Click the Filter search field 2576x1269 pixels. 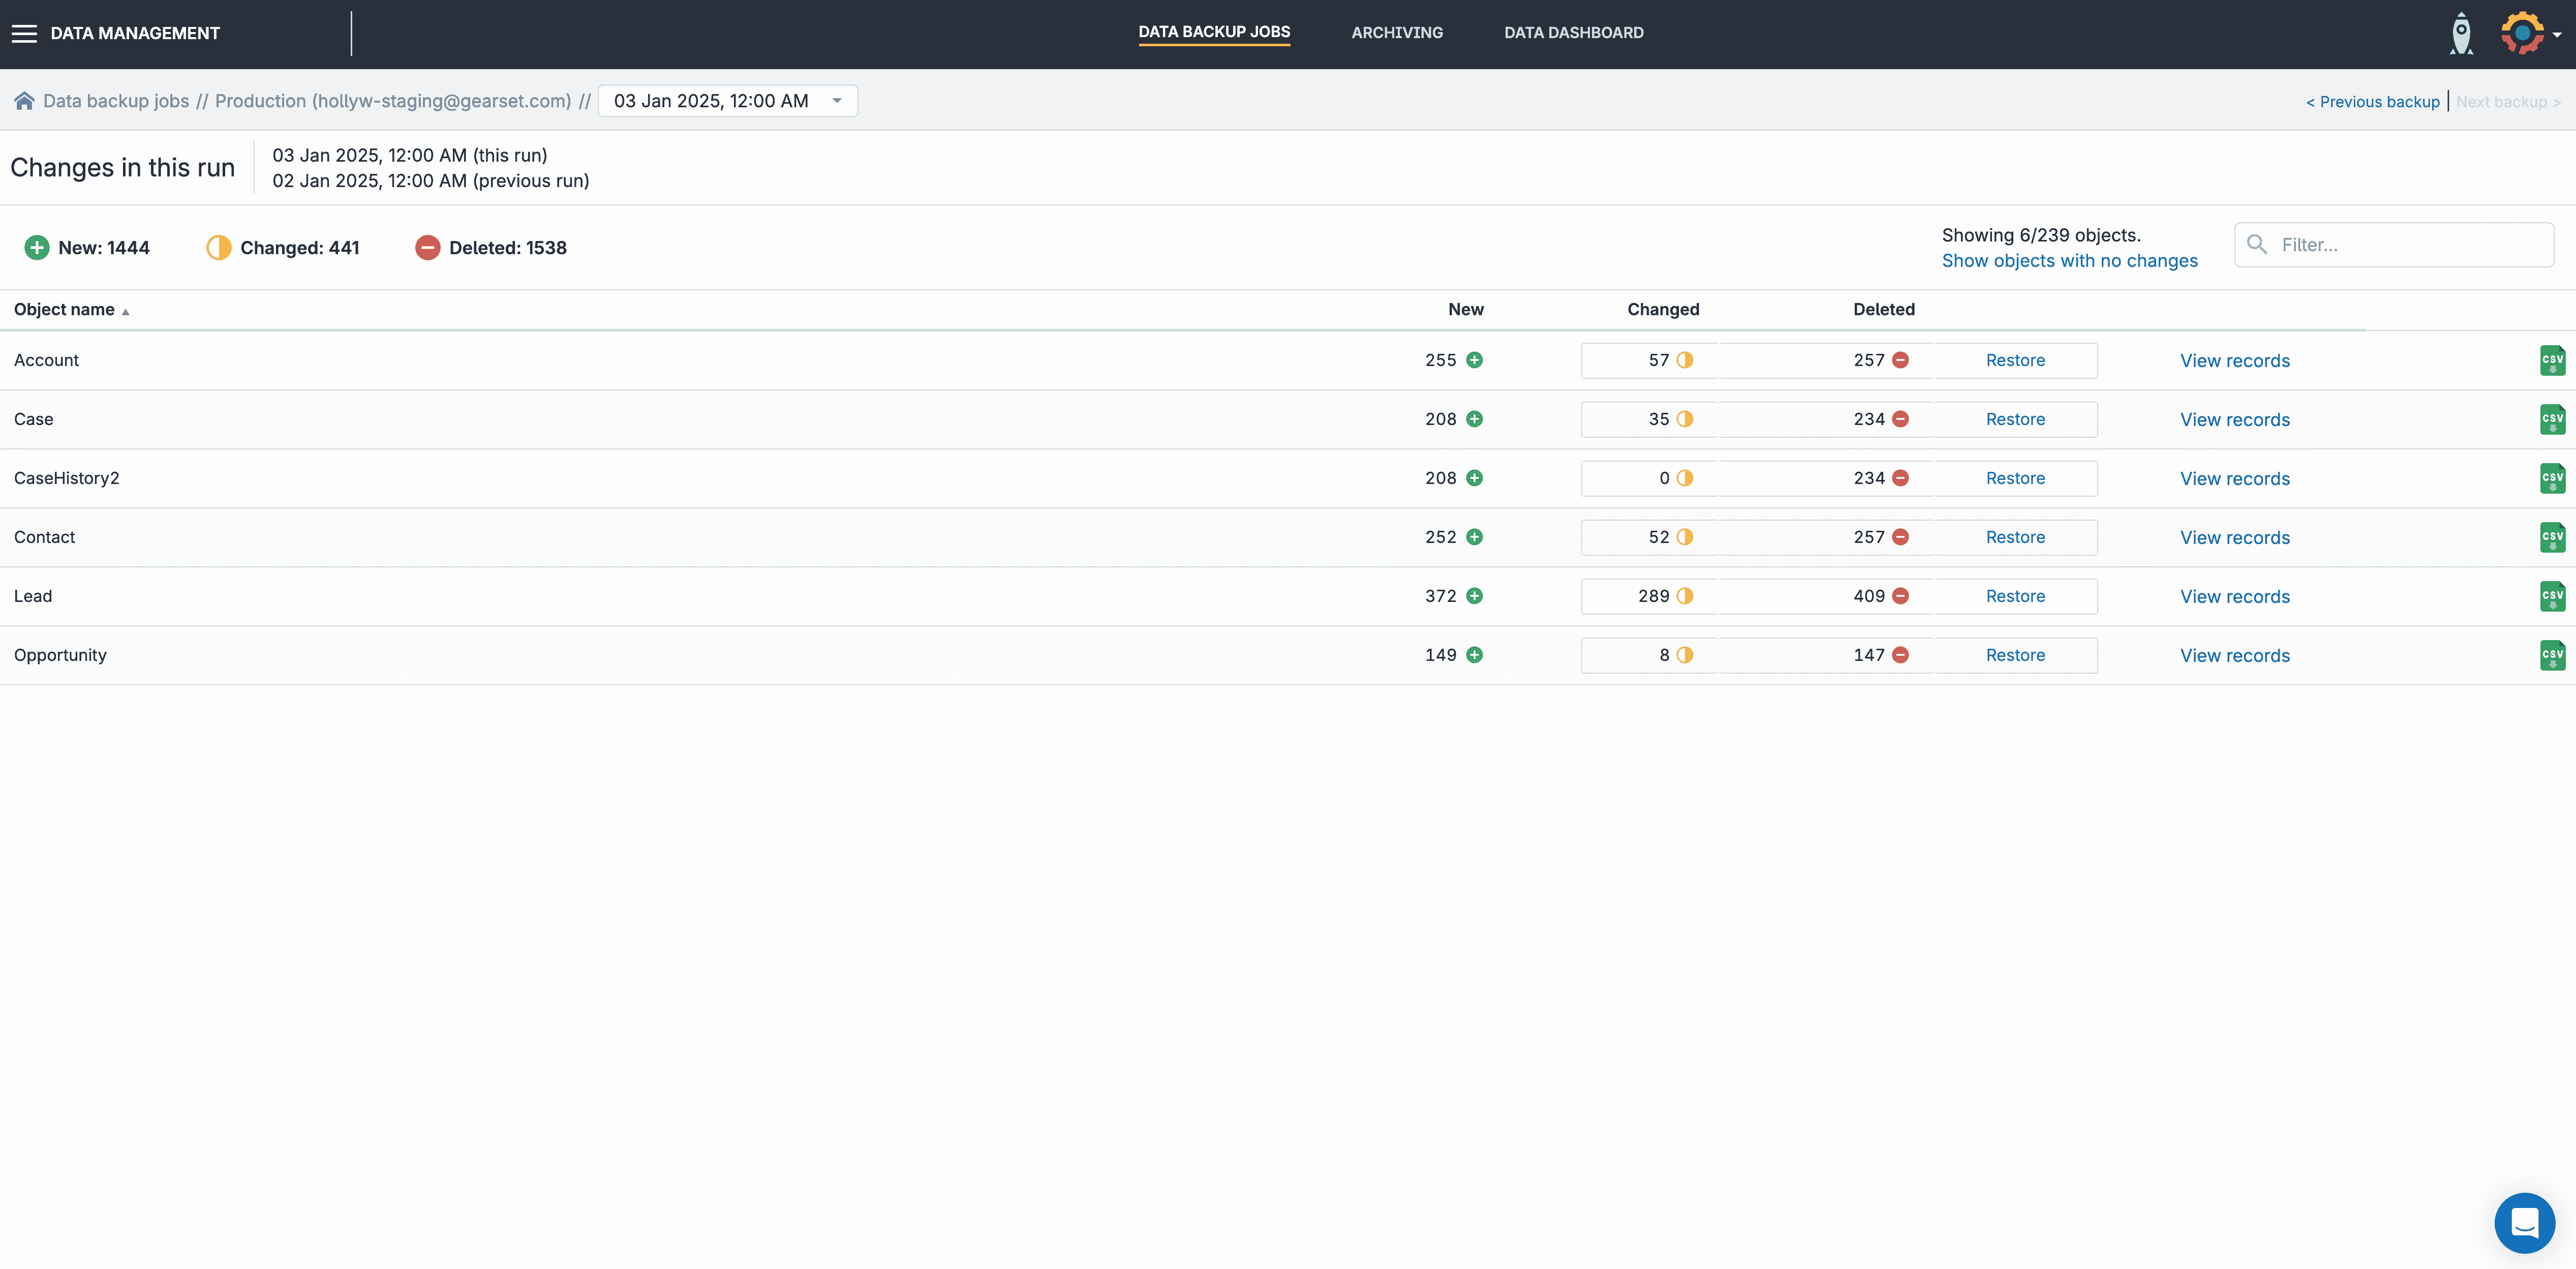[x=2405, y=245]
